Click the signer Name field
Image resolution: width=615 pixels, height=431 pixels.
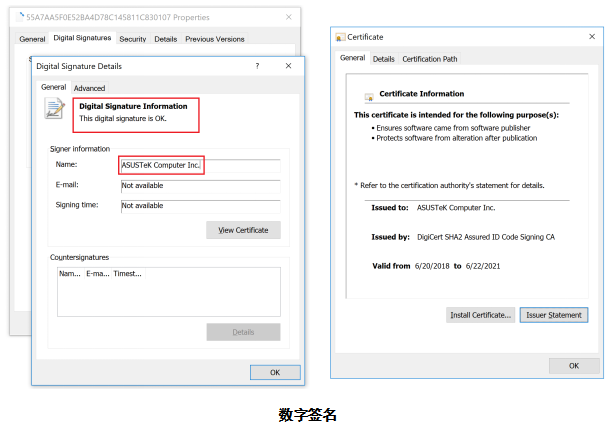(x=200, y=165)
